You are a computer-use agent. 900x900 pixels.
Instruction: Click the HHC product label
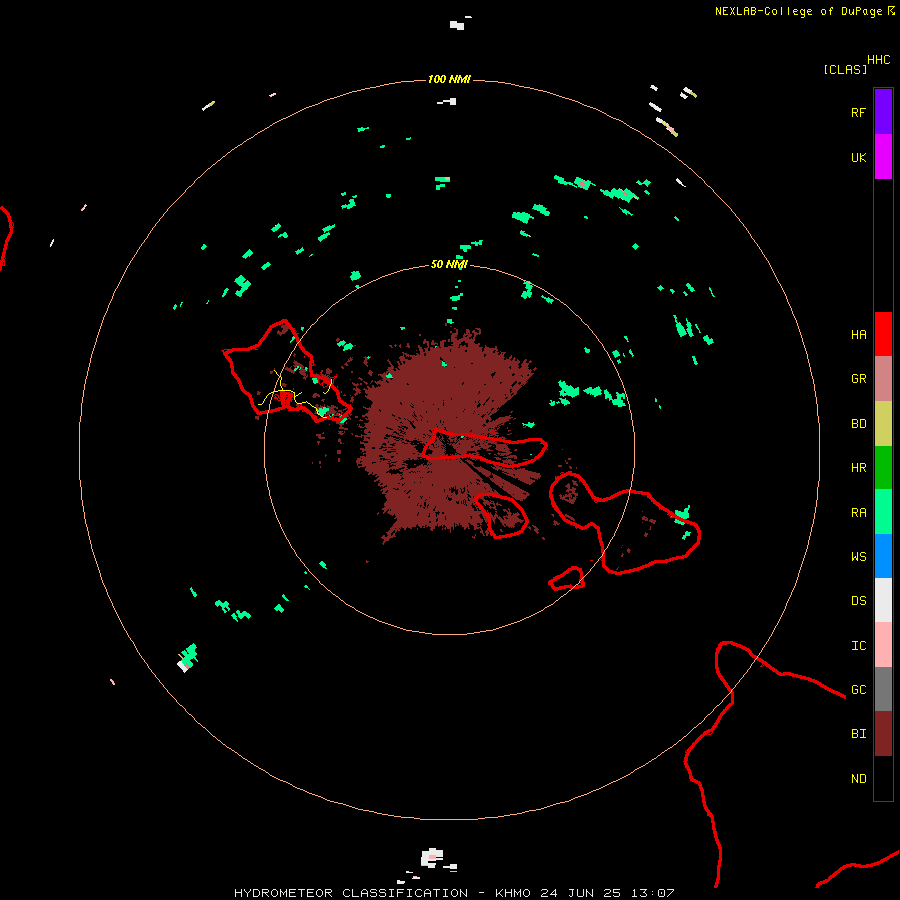click(878, 60)
